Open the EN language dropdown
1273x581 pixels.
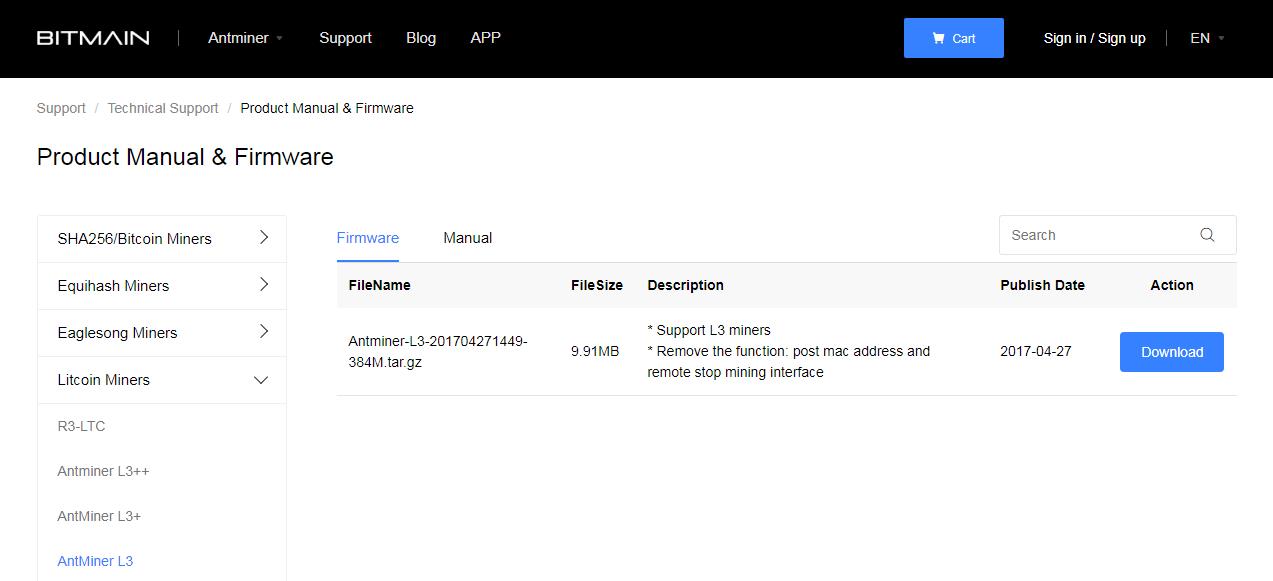pyautogui.click(x=1207, y=38)
